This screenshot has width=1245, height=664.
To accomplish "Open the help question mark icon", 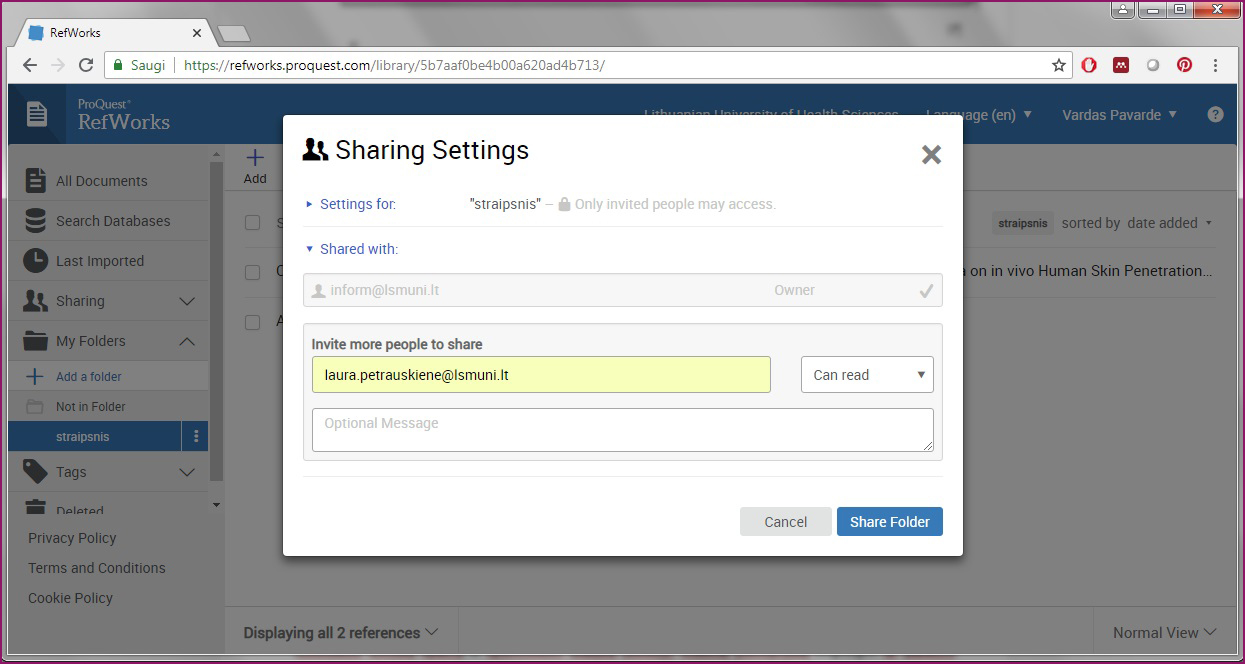I will [x=1216, y=115].
